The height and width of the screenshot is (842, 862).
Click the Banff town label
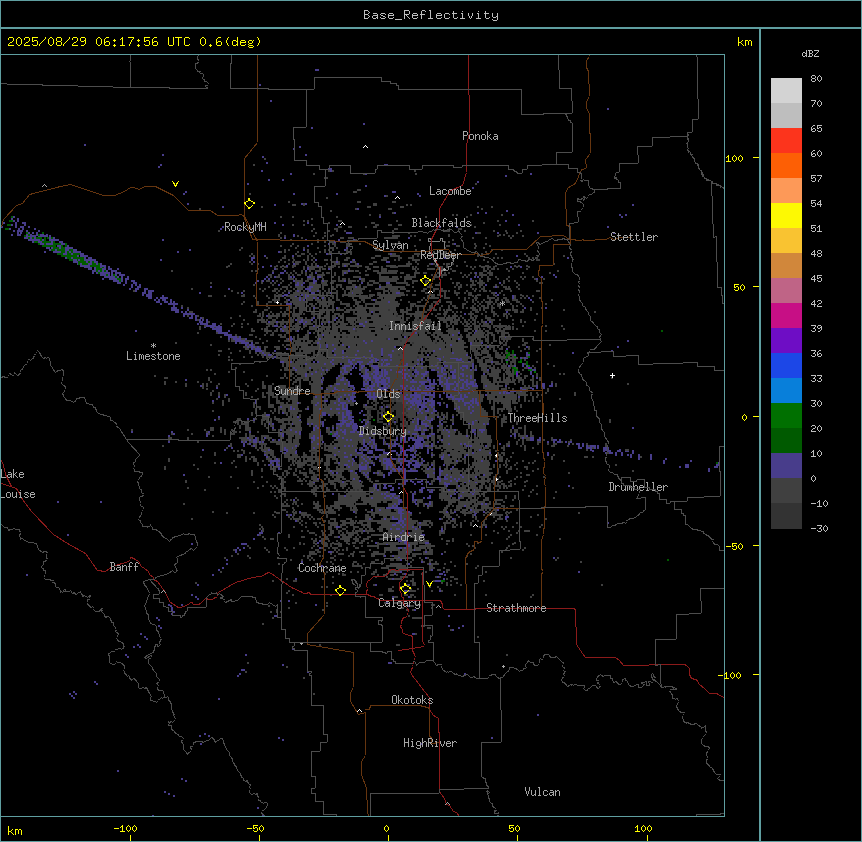coord(124,567)
